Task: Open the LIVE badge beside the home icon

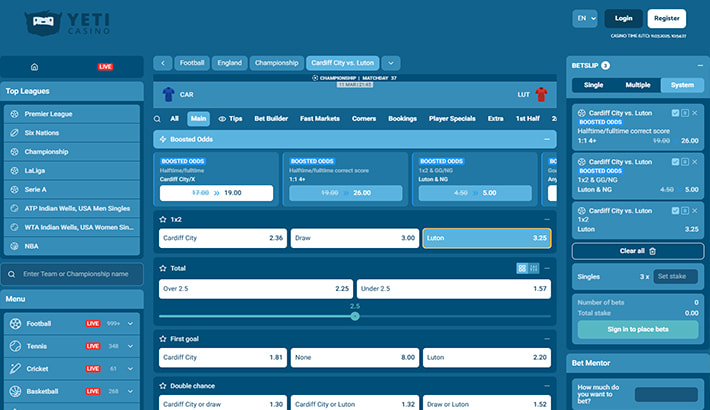Action: pyautogui.click(x=106, y=67)
